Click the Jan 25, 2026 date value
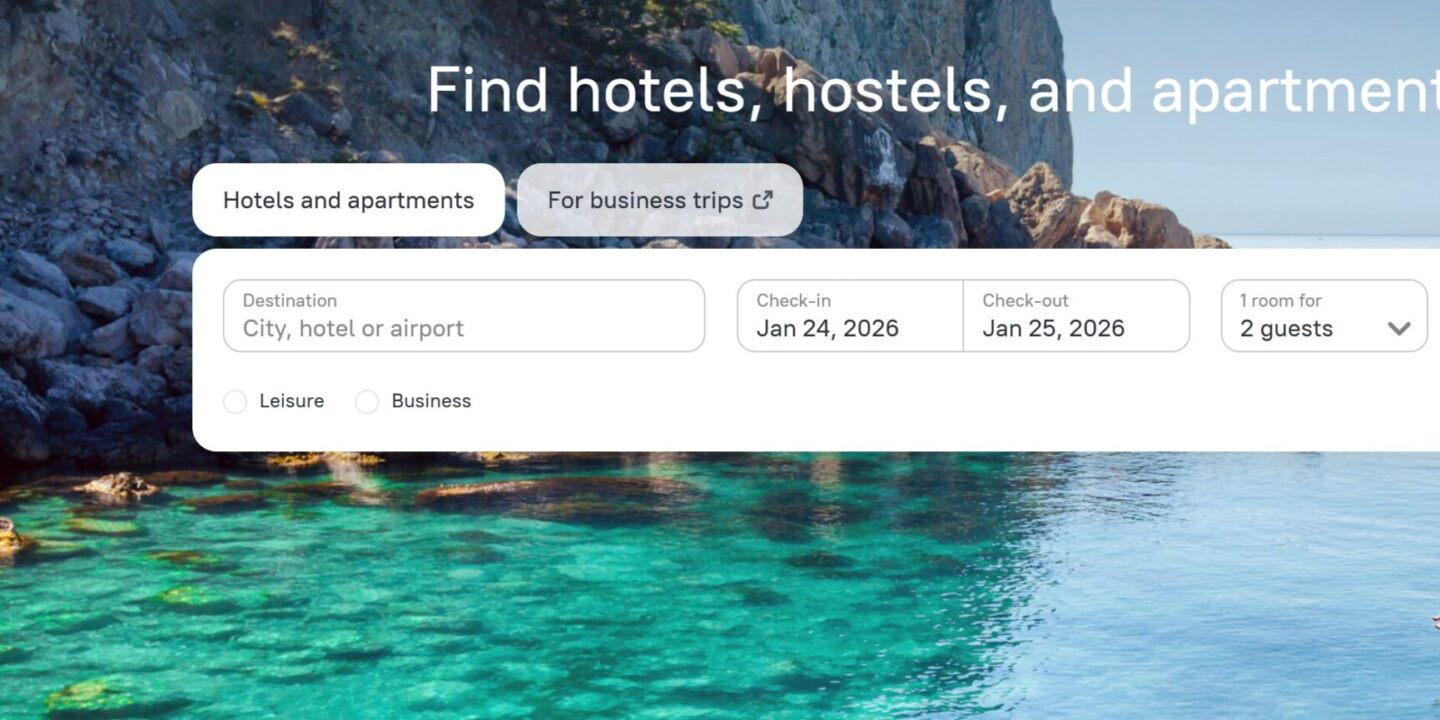1440x720 pixels. (1053, 329)
